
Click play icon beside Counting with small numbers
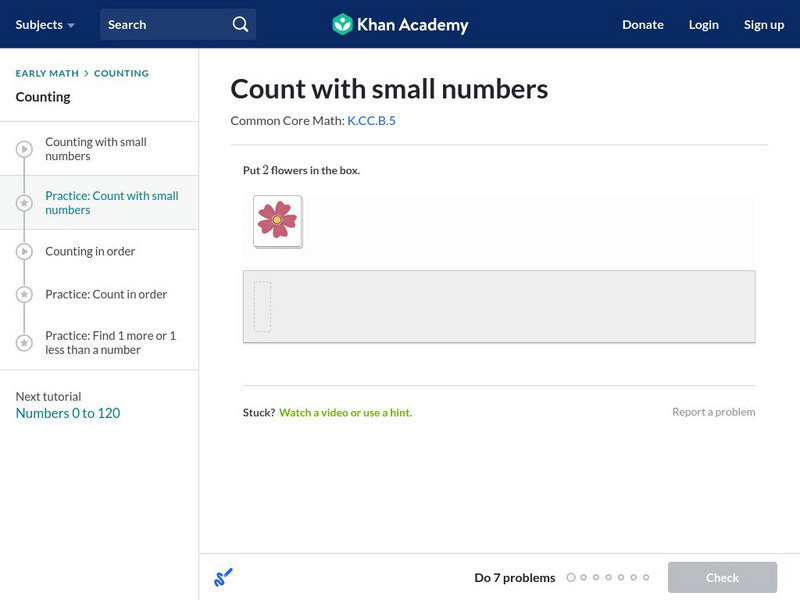point(24,149)
